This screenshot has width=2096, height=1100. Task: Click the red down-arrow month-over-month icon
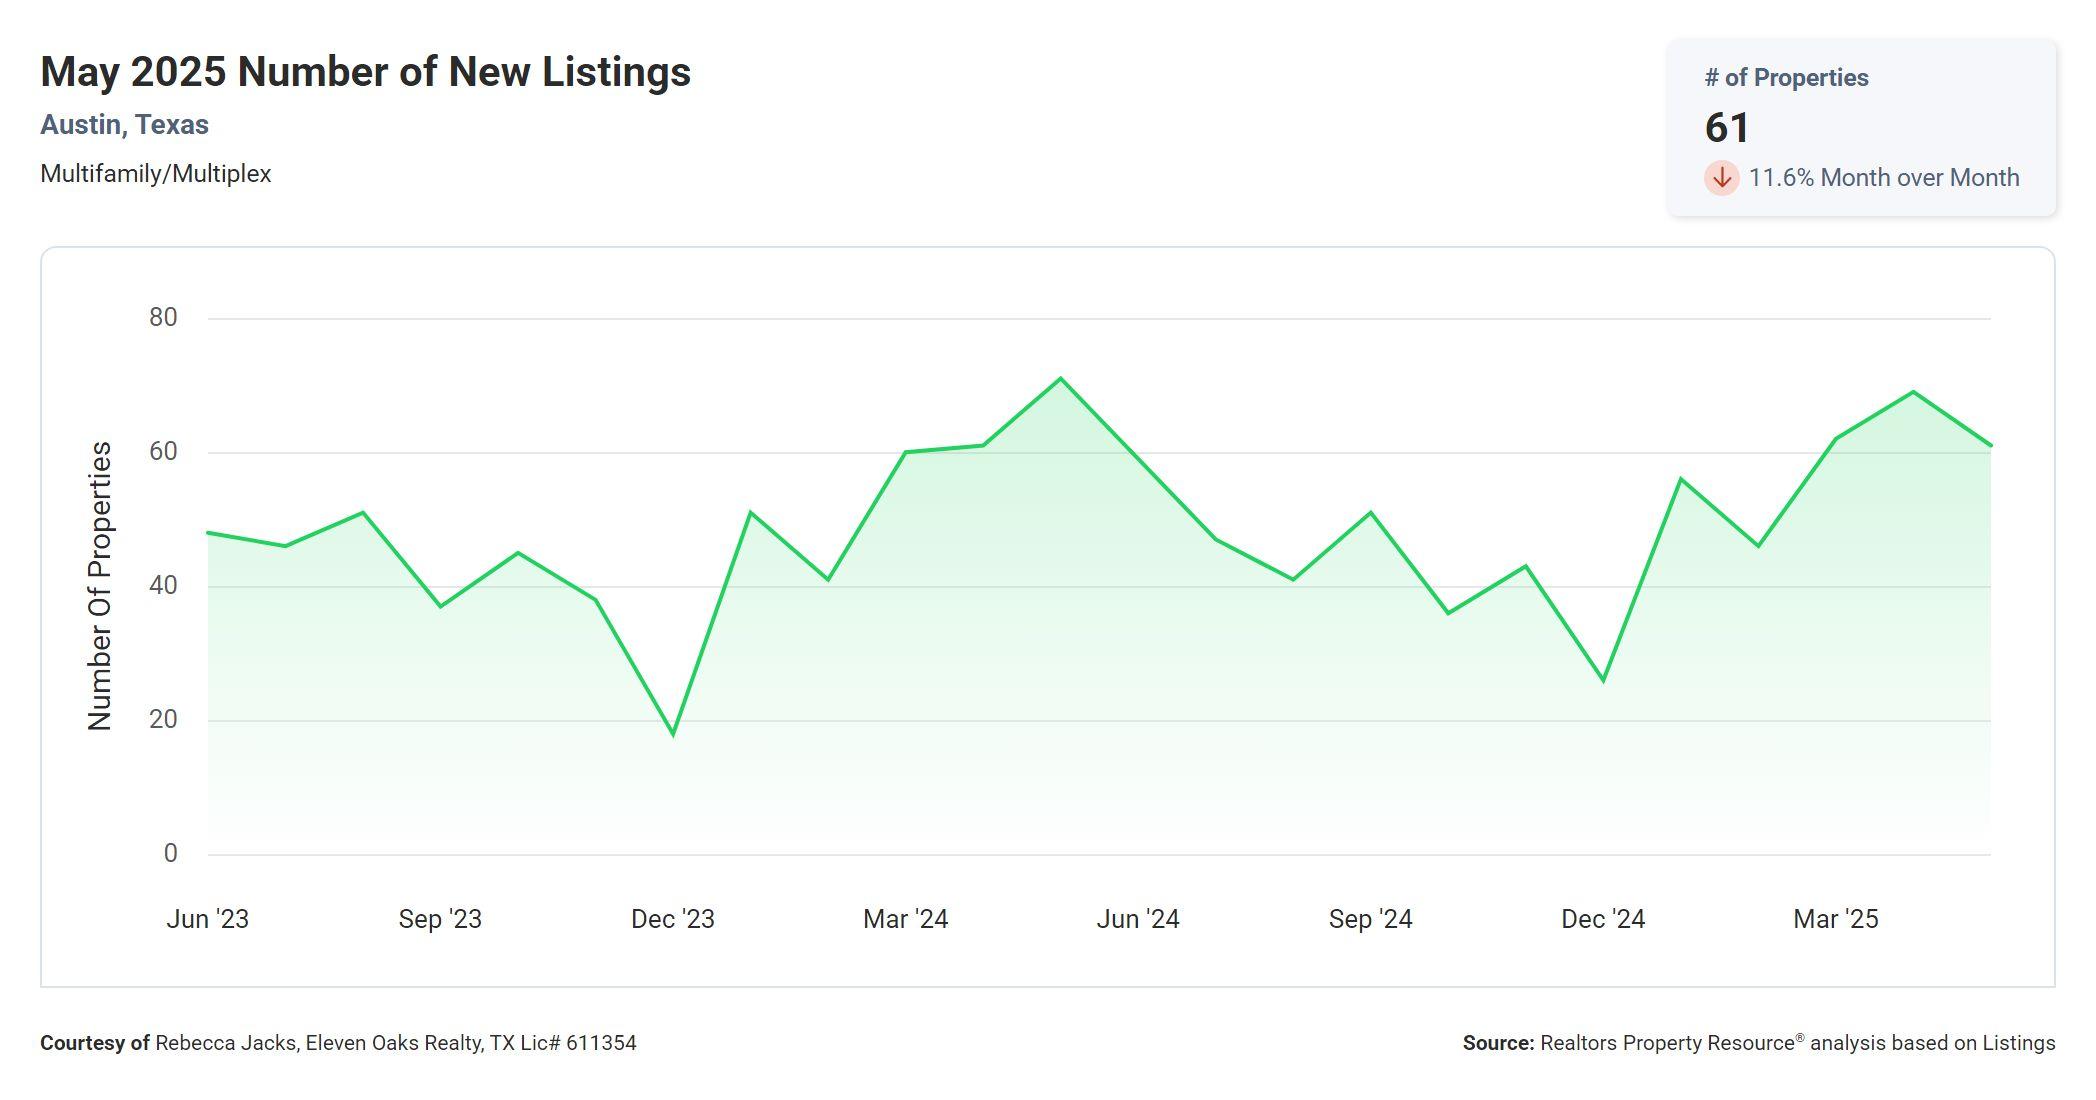click(x=1721, y=178)
